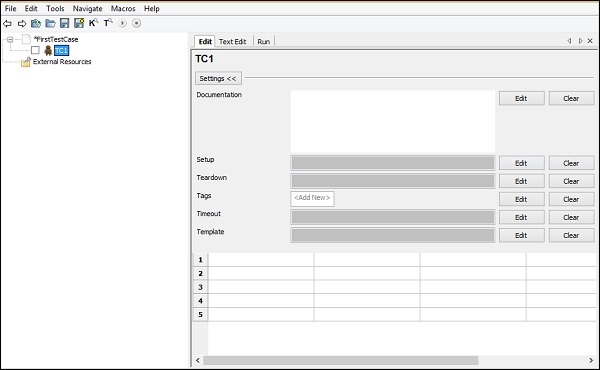The image size is (600, 370).
Task: Collapse the Settings << section
Action: click(x=218, y=78)
